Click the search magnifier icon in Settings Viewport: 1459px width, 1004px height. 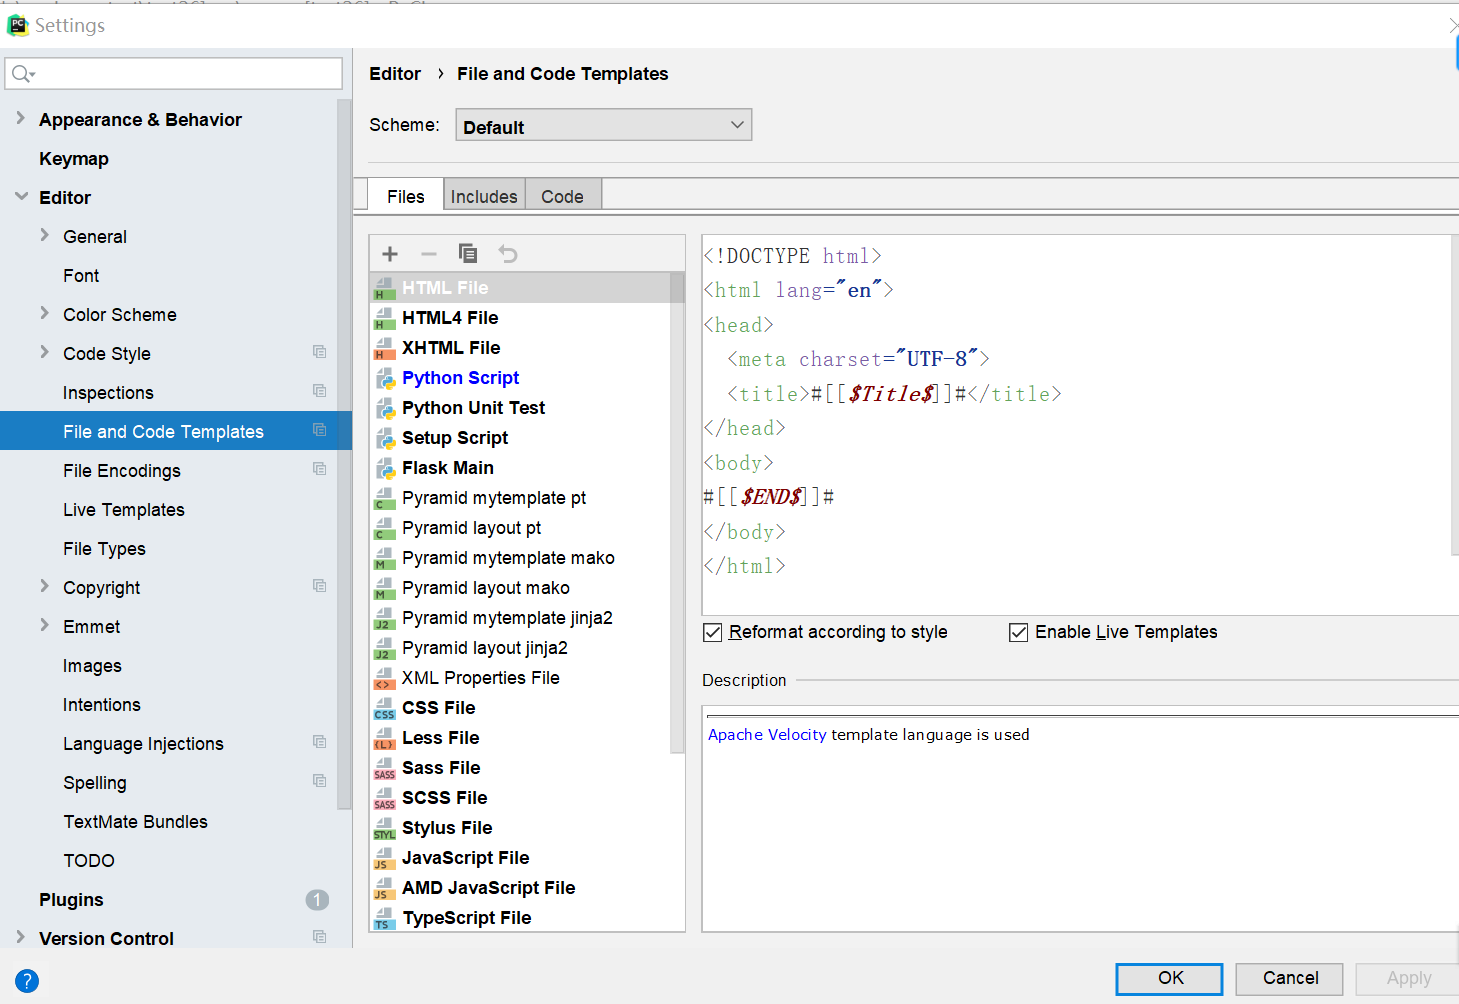coord(22,74)
